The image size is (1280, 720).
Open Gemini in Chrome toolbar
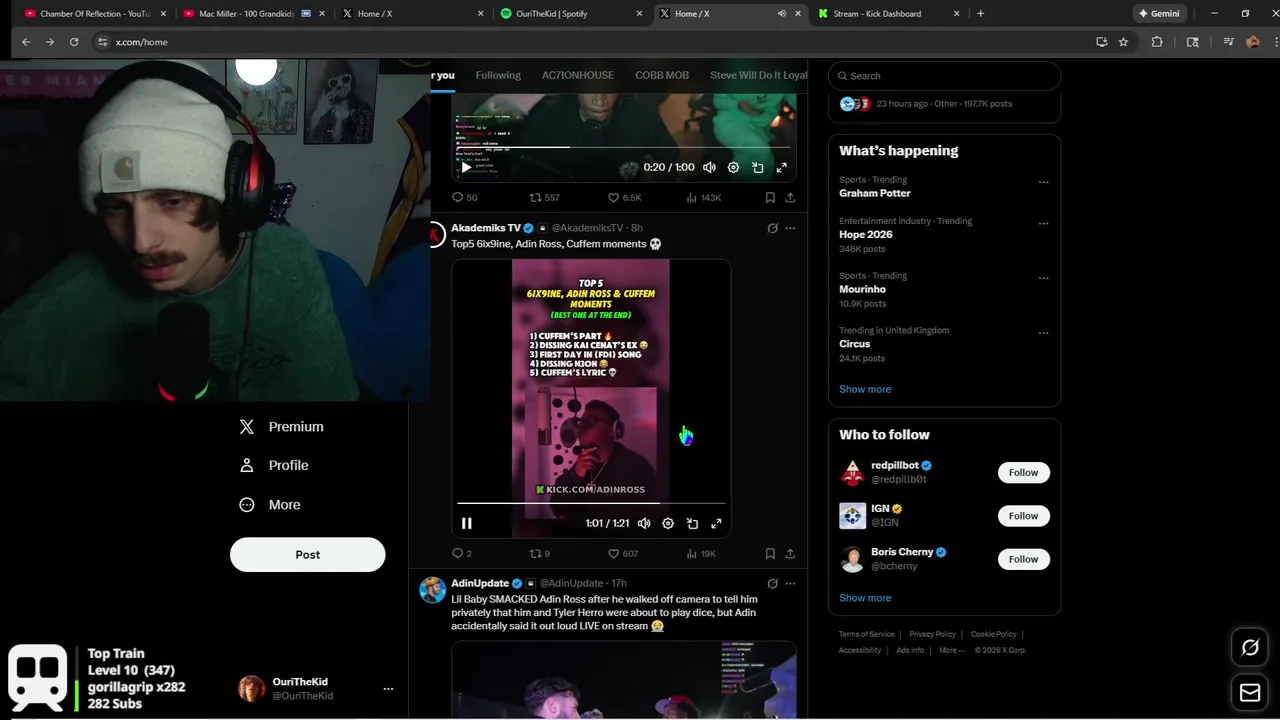(x=1159, y=14)
